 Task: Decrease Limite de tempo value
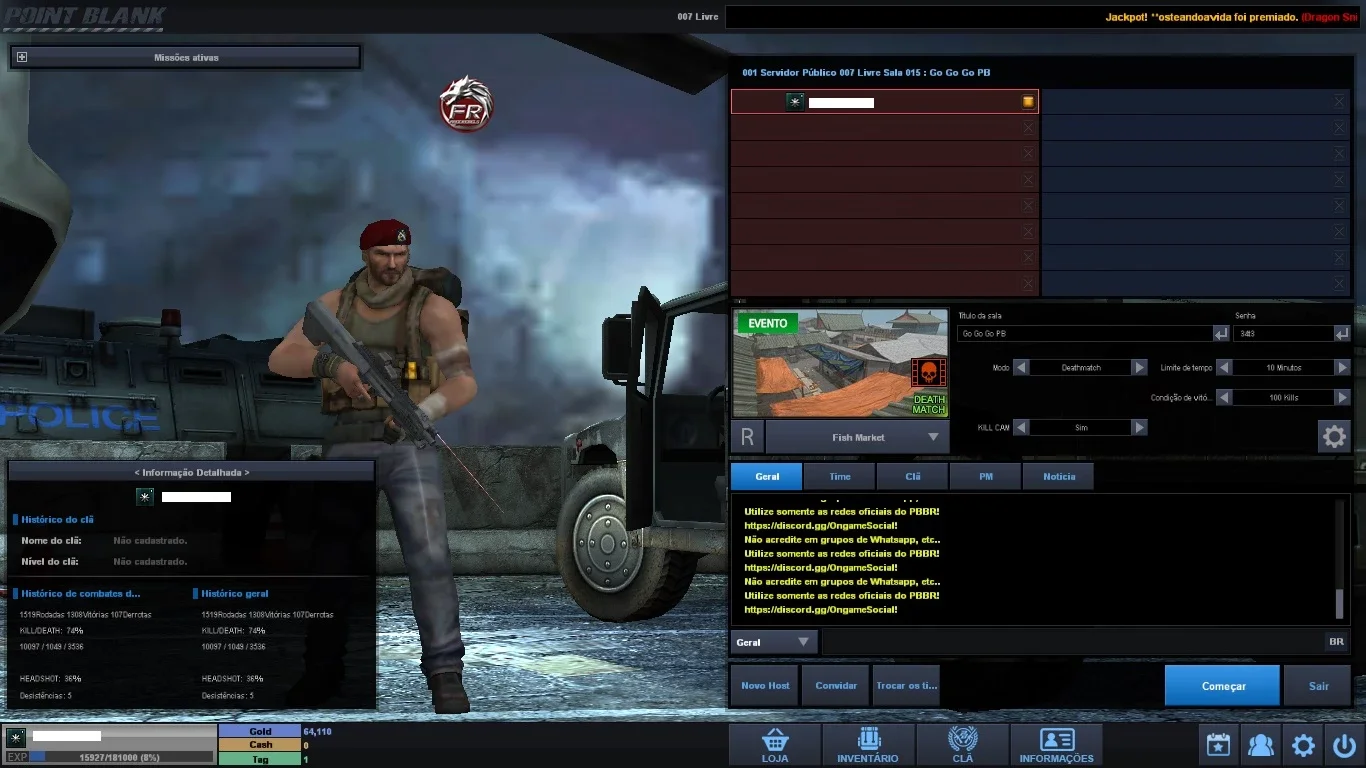pyautogui.click(x=1224, y=368)
